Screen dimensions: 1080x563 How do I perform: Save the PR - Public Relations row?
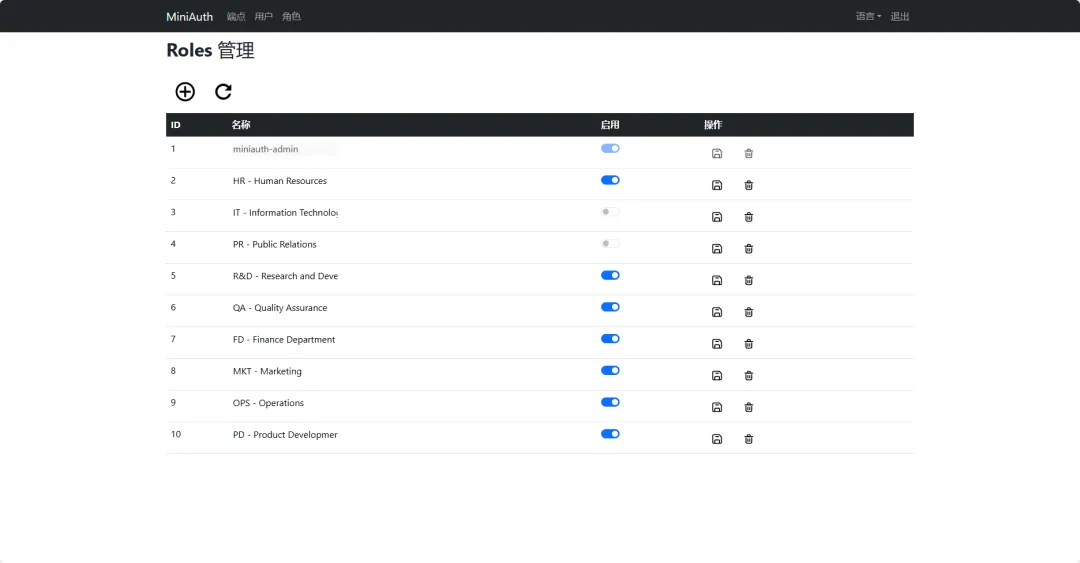coord(716,249)
